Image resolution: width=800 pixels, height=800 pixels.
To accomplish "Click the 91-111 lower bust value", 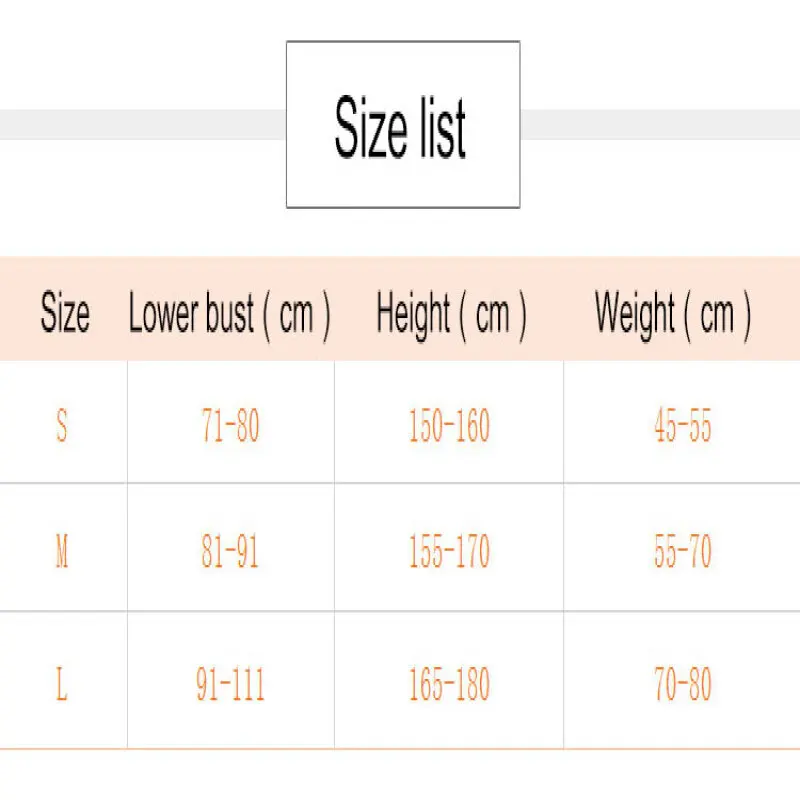I will click(230, 685).
